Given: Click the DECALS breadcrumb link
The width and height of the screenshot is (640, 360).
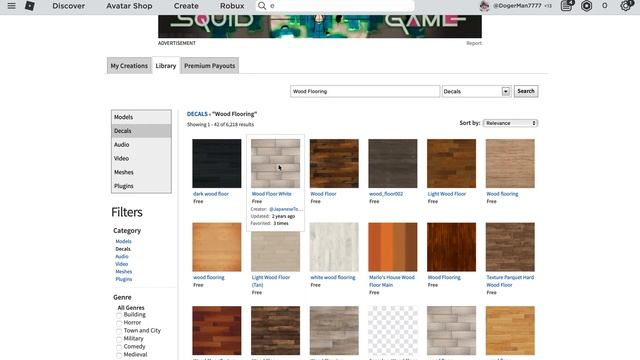Looking at the screenshot, I should (197, 114).
